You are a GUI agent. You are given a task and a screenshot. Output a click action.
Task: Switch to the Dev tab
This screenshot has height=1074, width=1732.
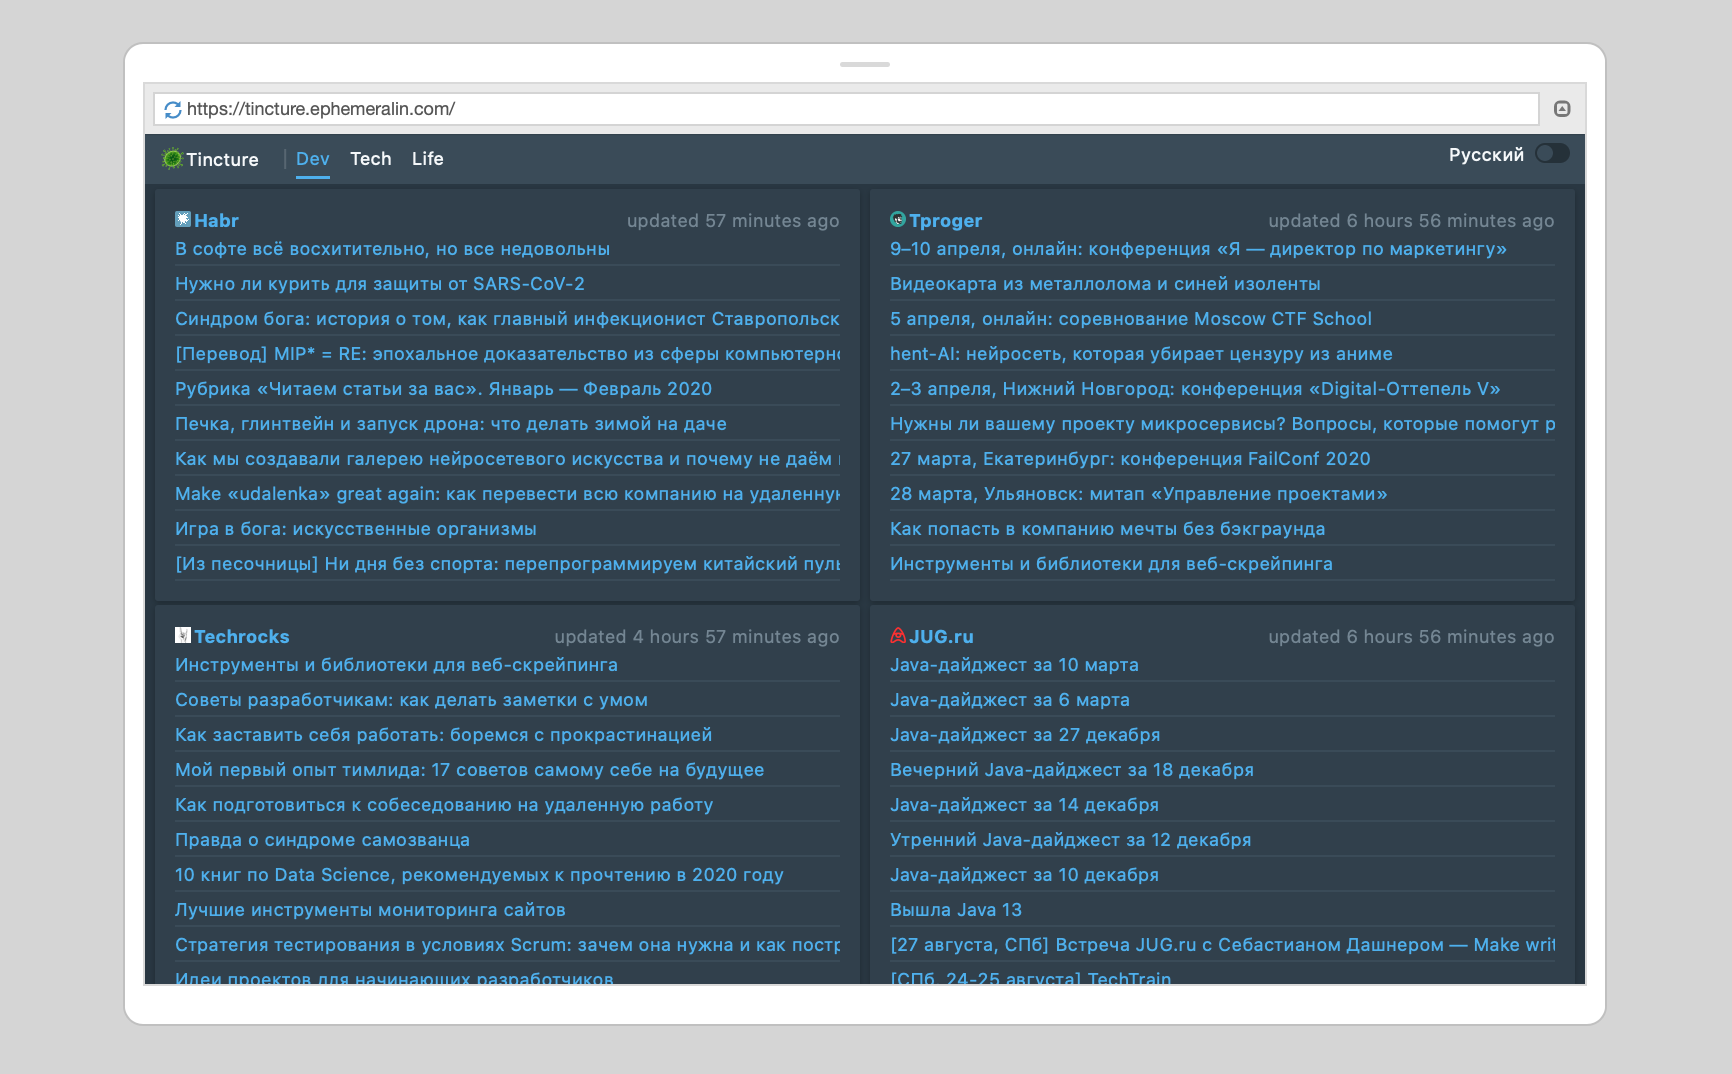(x=313, y=159)
